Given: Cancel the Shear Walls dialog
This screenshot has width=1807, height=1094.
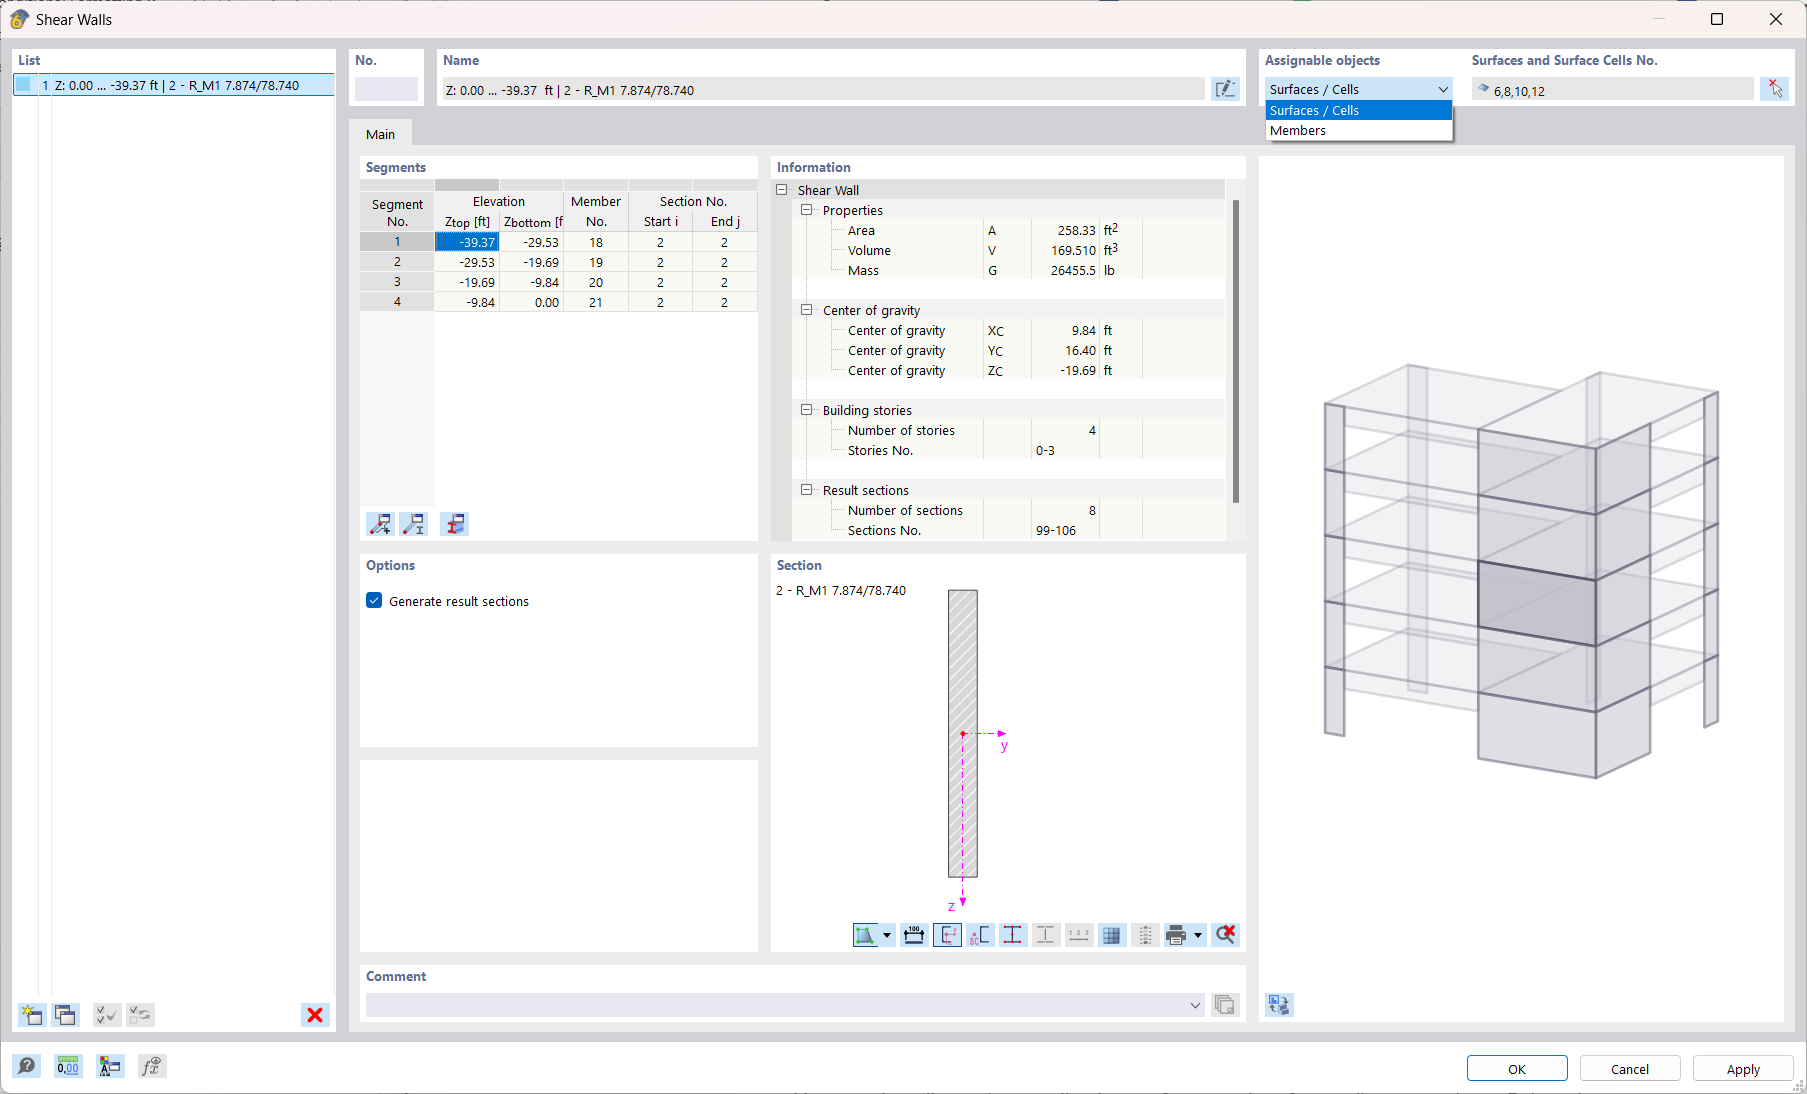Looking at the screenshot, I should (1629, 1068).
